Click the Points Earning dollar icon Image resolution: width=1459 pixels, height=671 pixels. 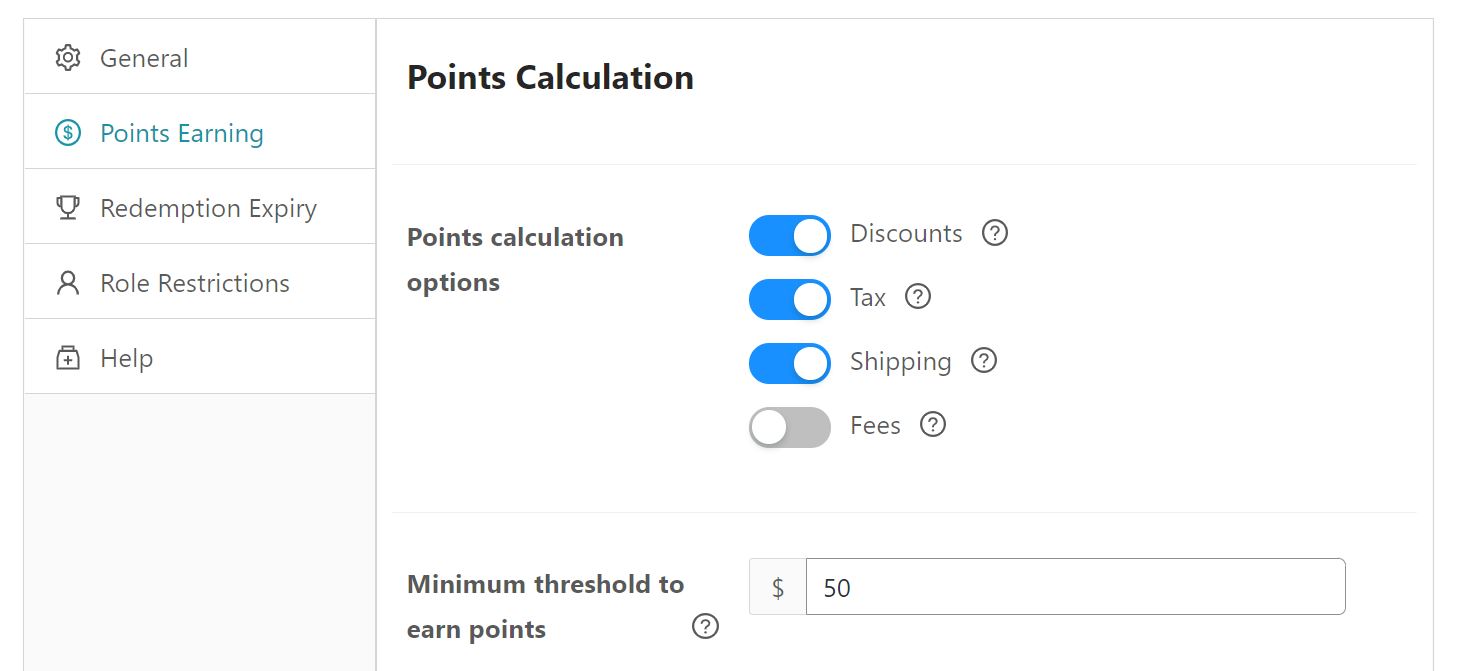68,133
